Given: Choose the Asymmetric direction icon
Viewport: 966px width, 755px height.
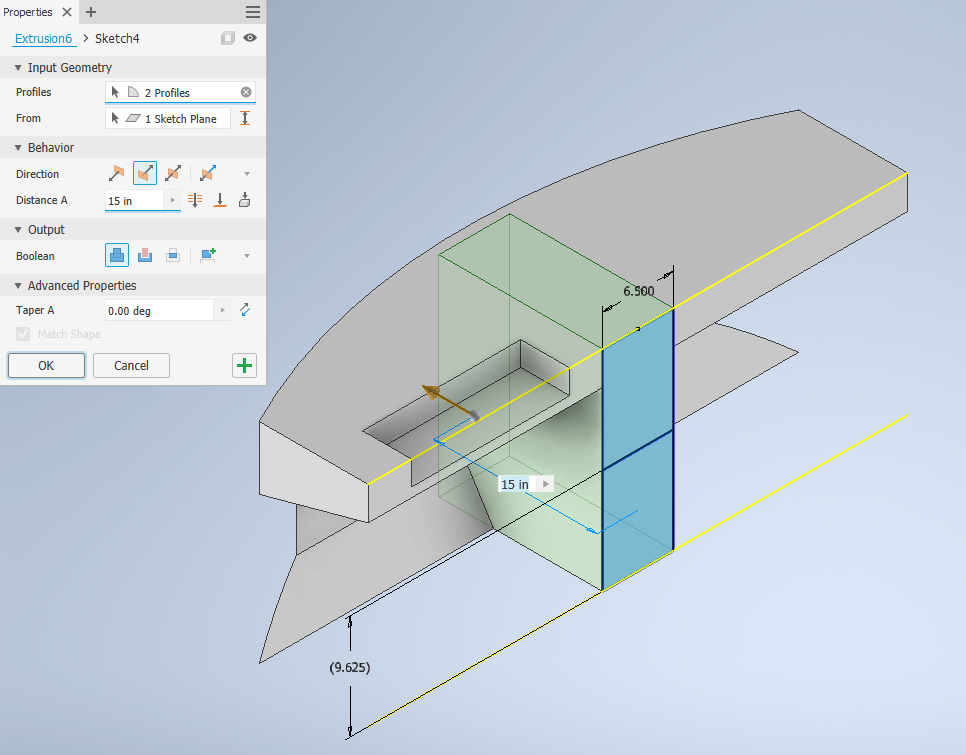Looking at the screenshot, I should pyautogui.click(x=208, y=174).
